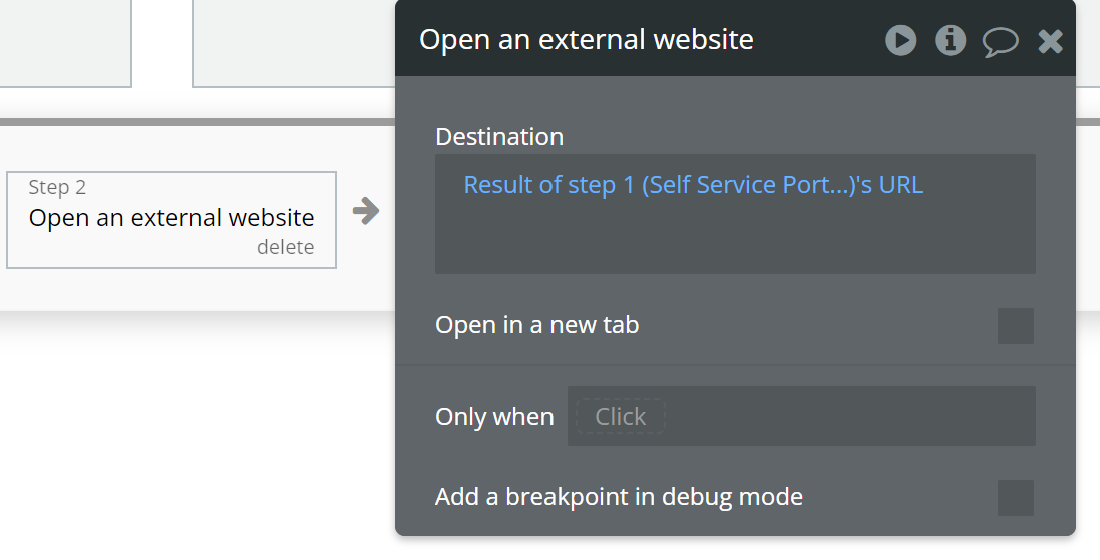
Task: Click empty area of Only when field
Action: pos(850,416)
